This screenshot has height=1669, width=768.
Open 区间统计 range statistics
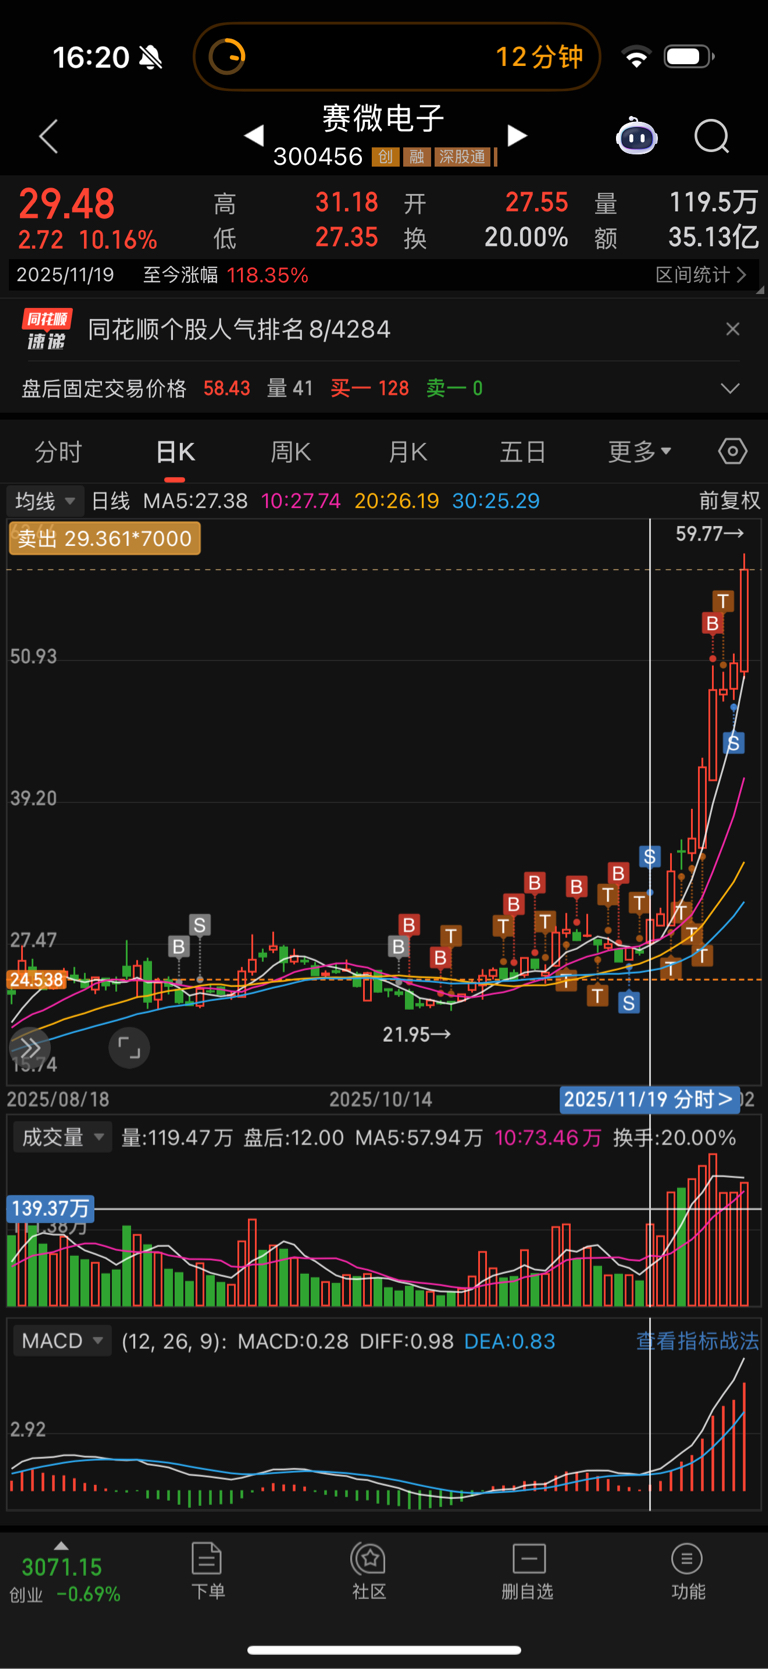tap(701, 275)
